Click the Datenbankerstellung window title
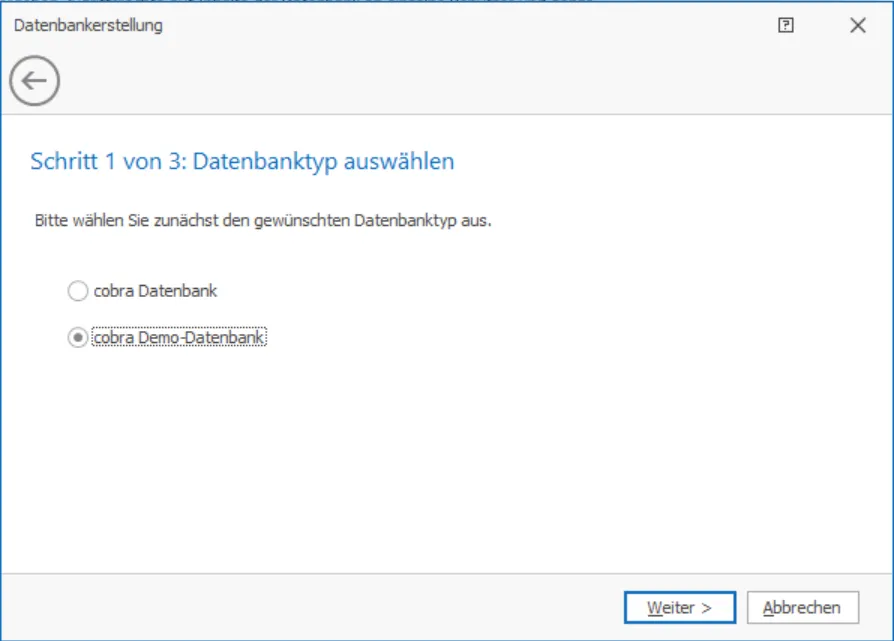The width and height of the screenshot is (894, 641). 88,25
